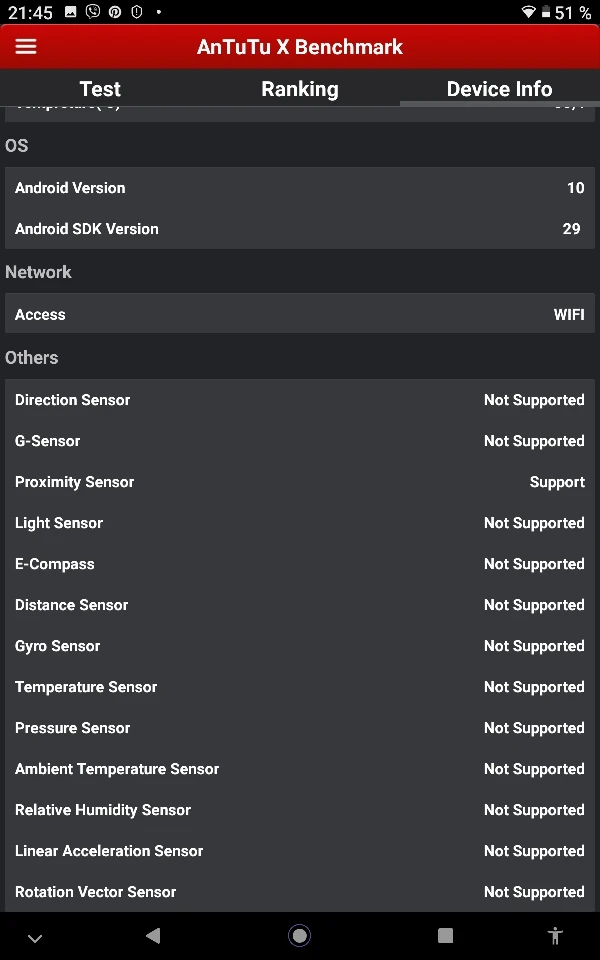Open recent apps with square button

coord(445,936)
